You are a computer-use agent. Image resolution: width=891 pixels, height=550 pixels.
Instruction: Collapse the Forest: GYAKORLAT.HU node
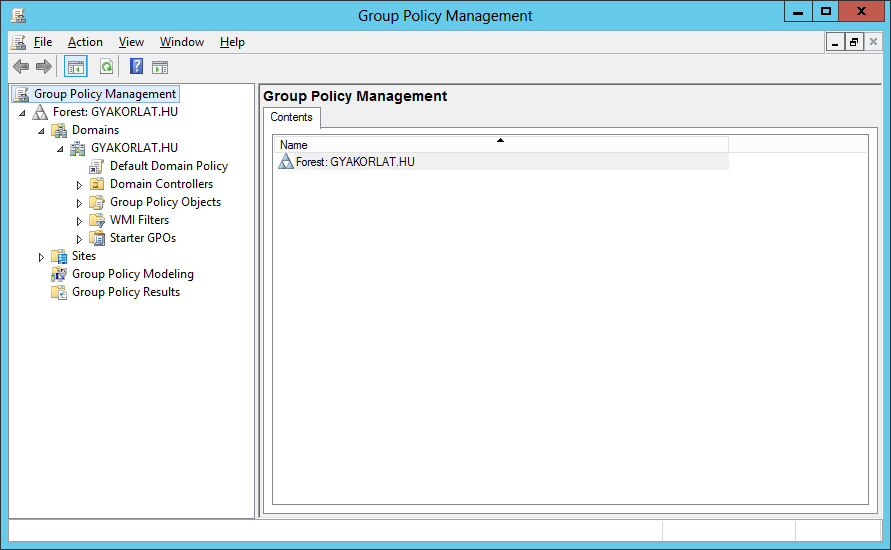(22, 113)
